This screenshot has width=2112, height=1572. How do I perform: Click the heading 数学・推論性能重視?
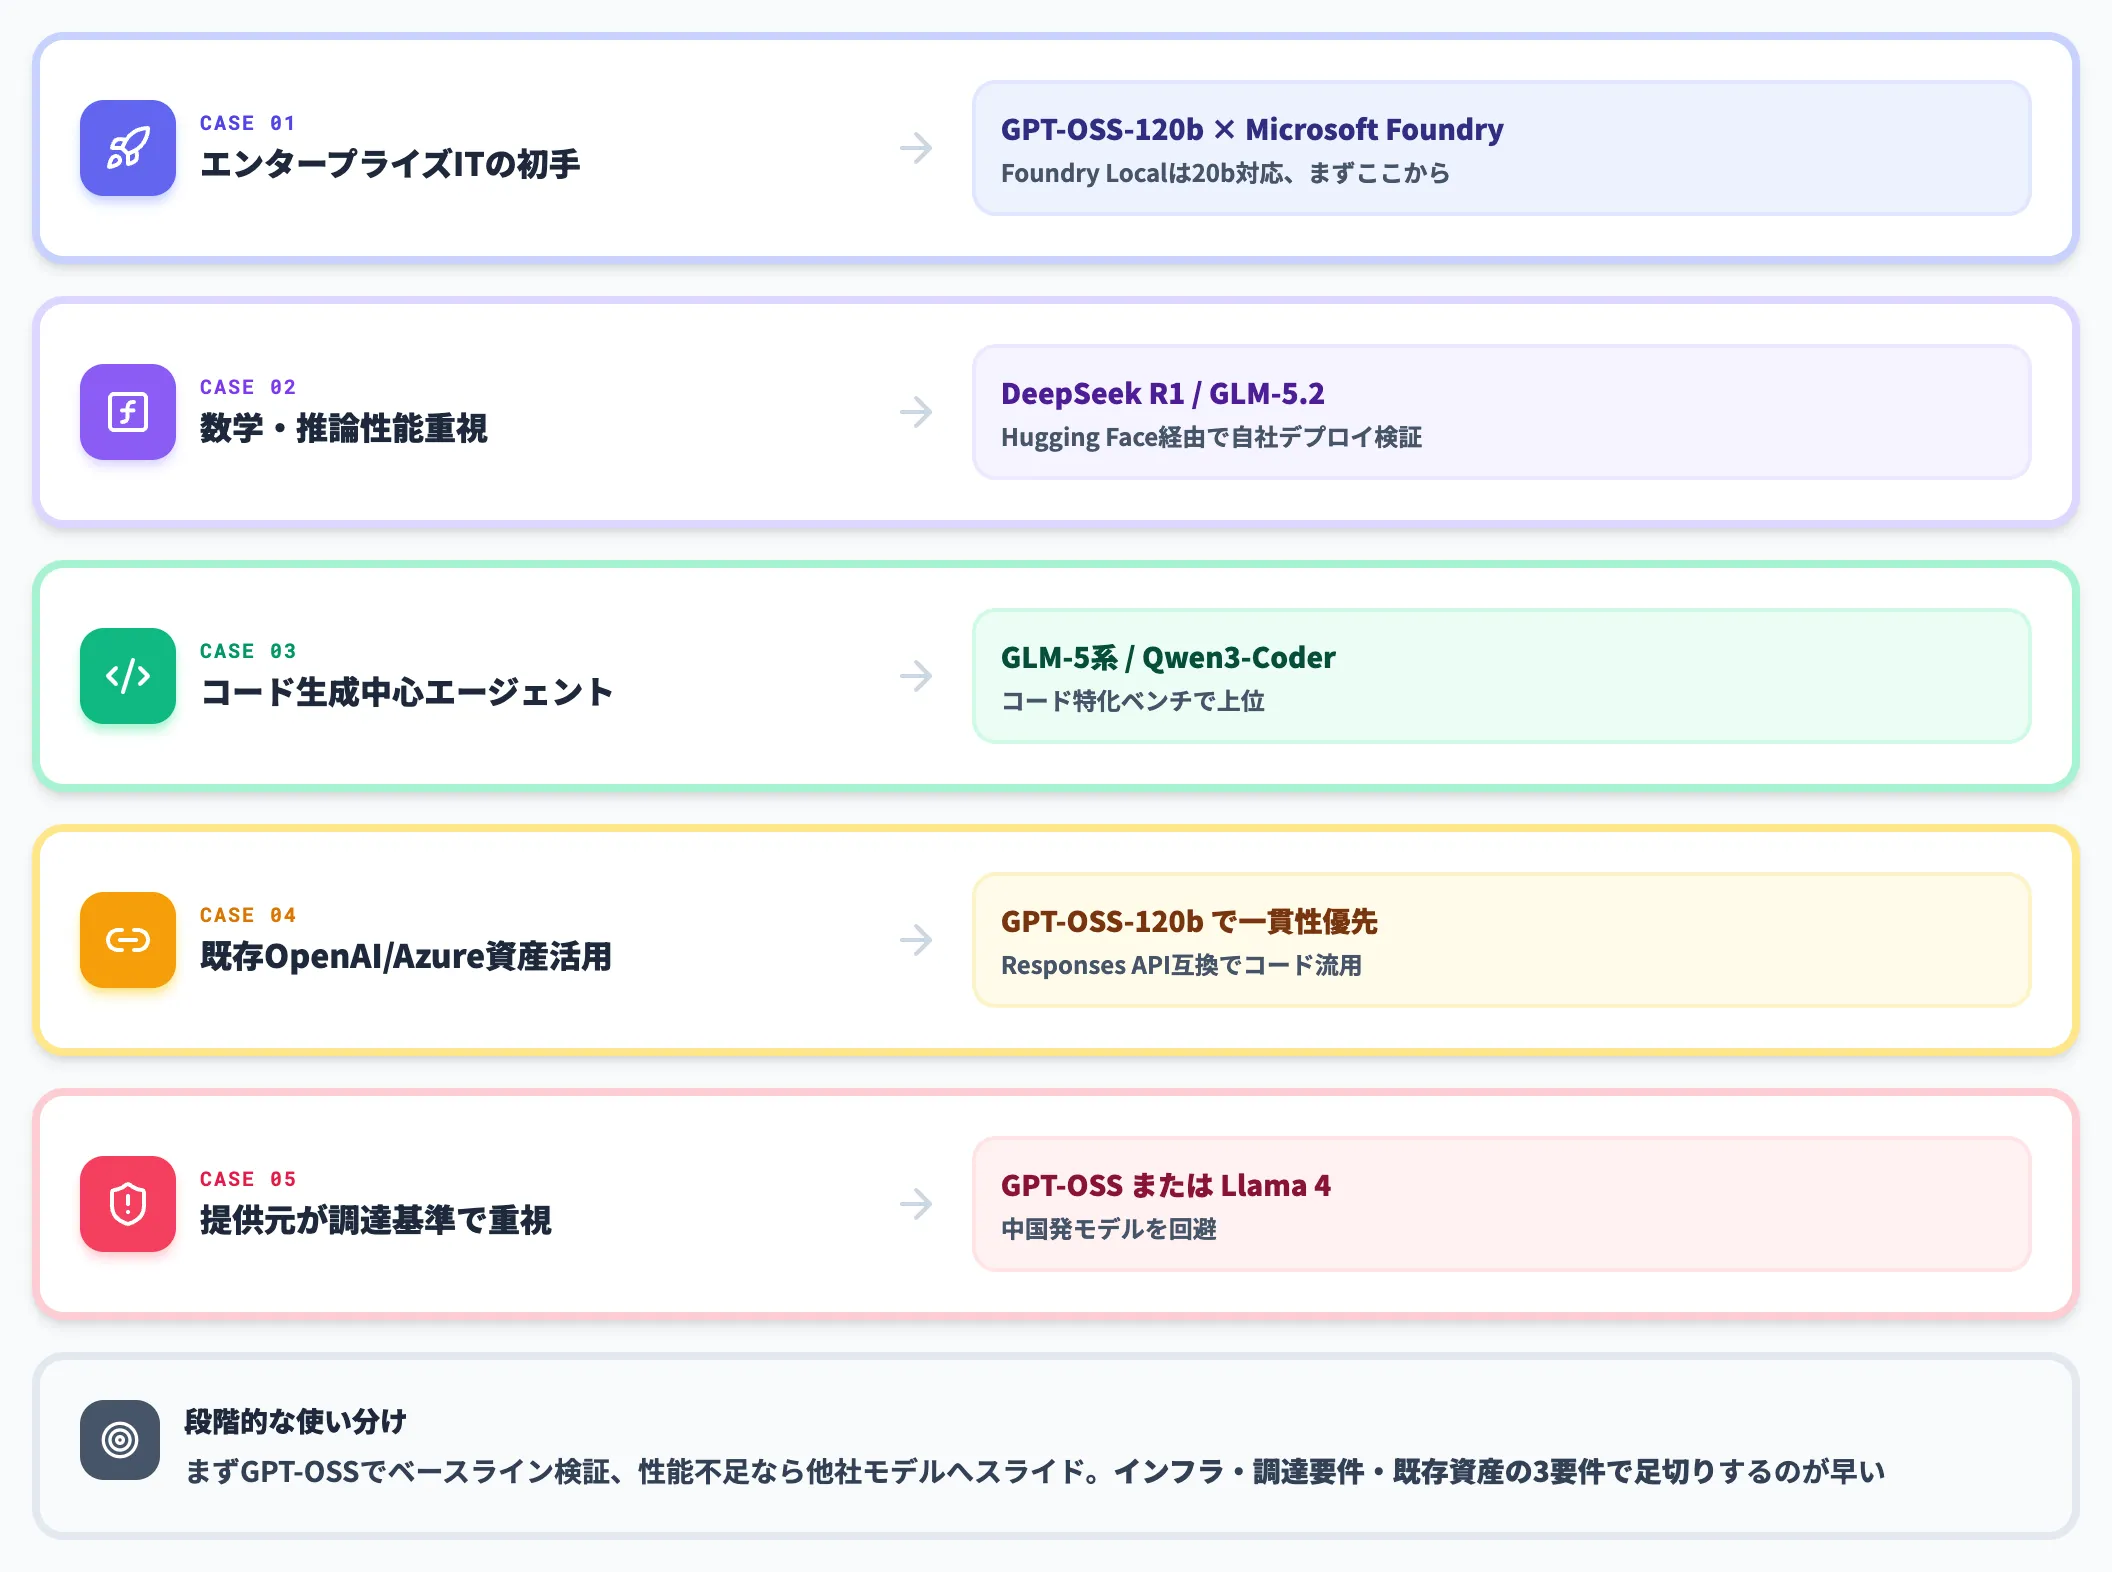[343, 428]
